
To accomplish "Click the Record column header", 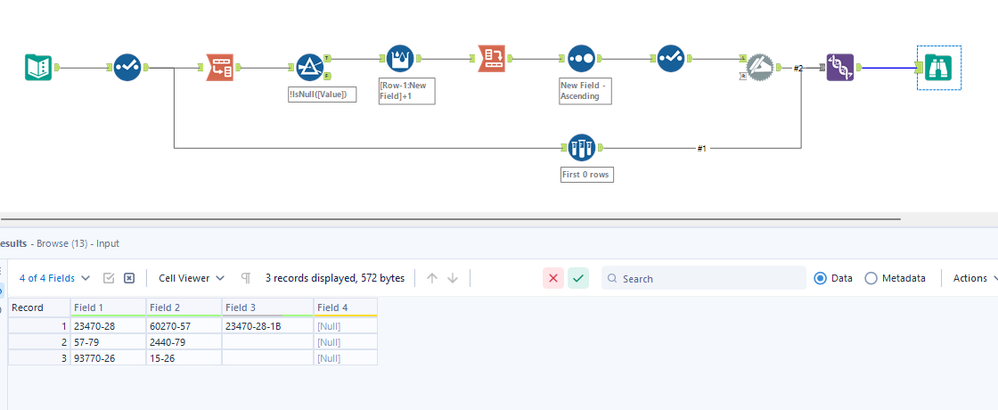I will [39, 308].
